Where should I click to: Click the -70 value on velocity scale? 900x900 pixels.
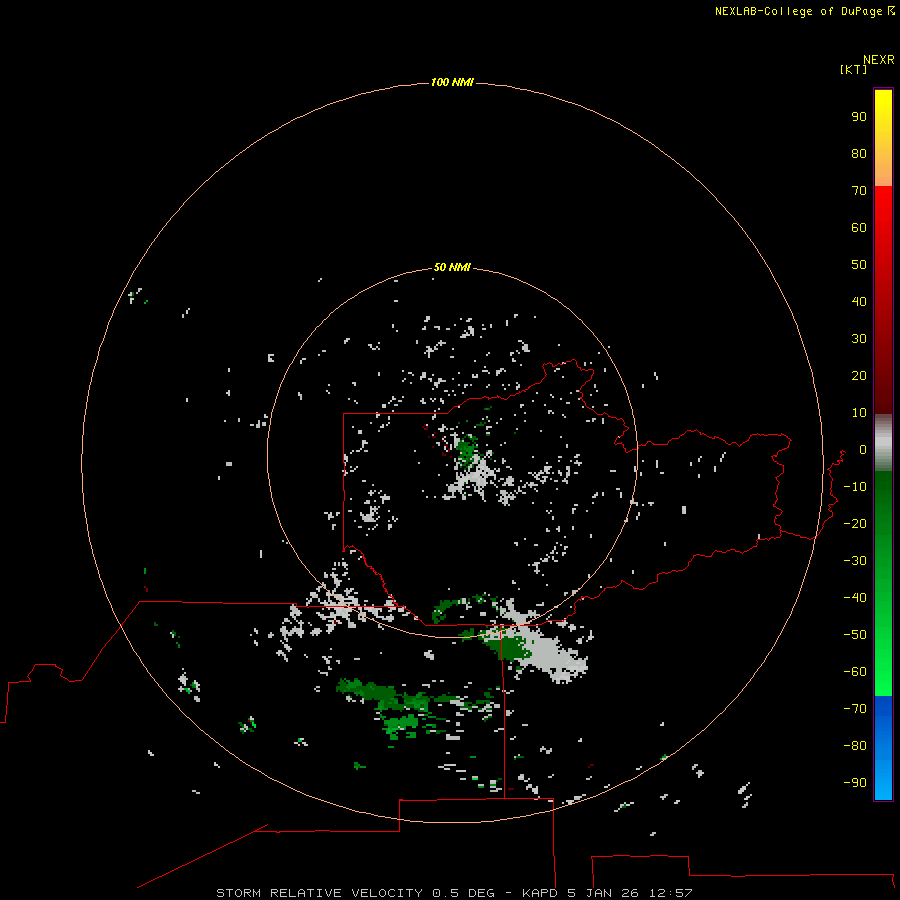tap(855, 709)
